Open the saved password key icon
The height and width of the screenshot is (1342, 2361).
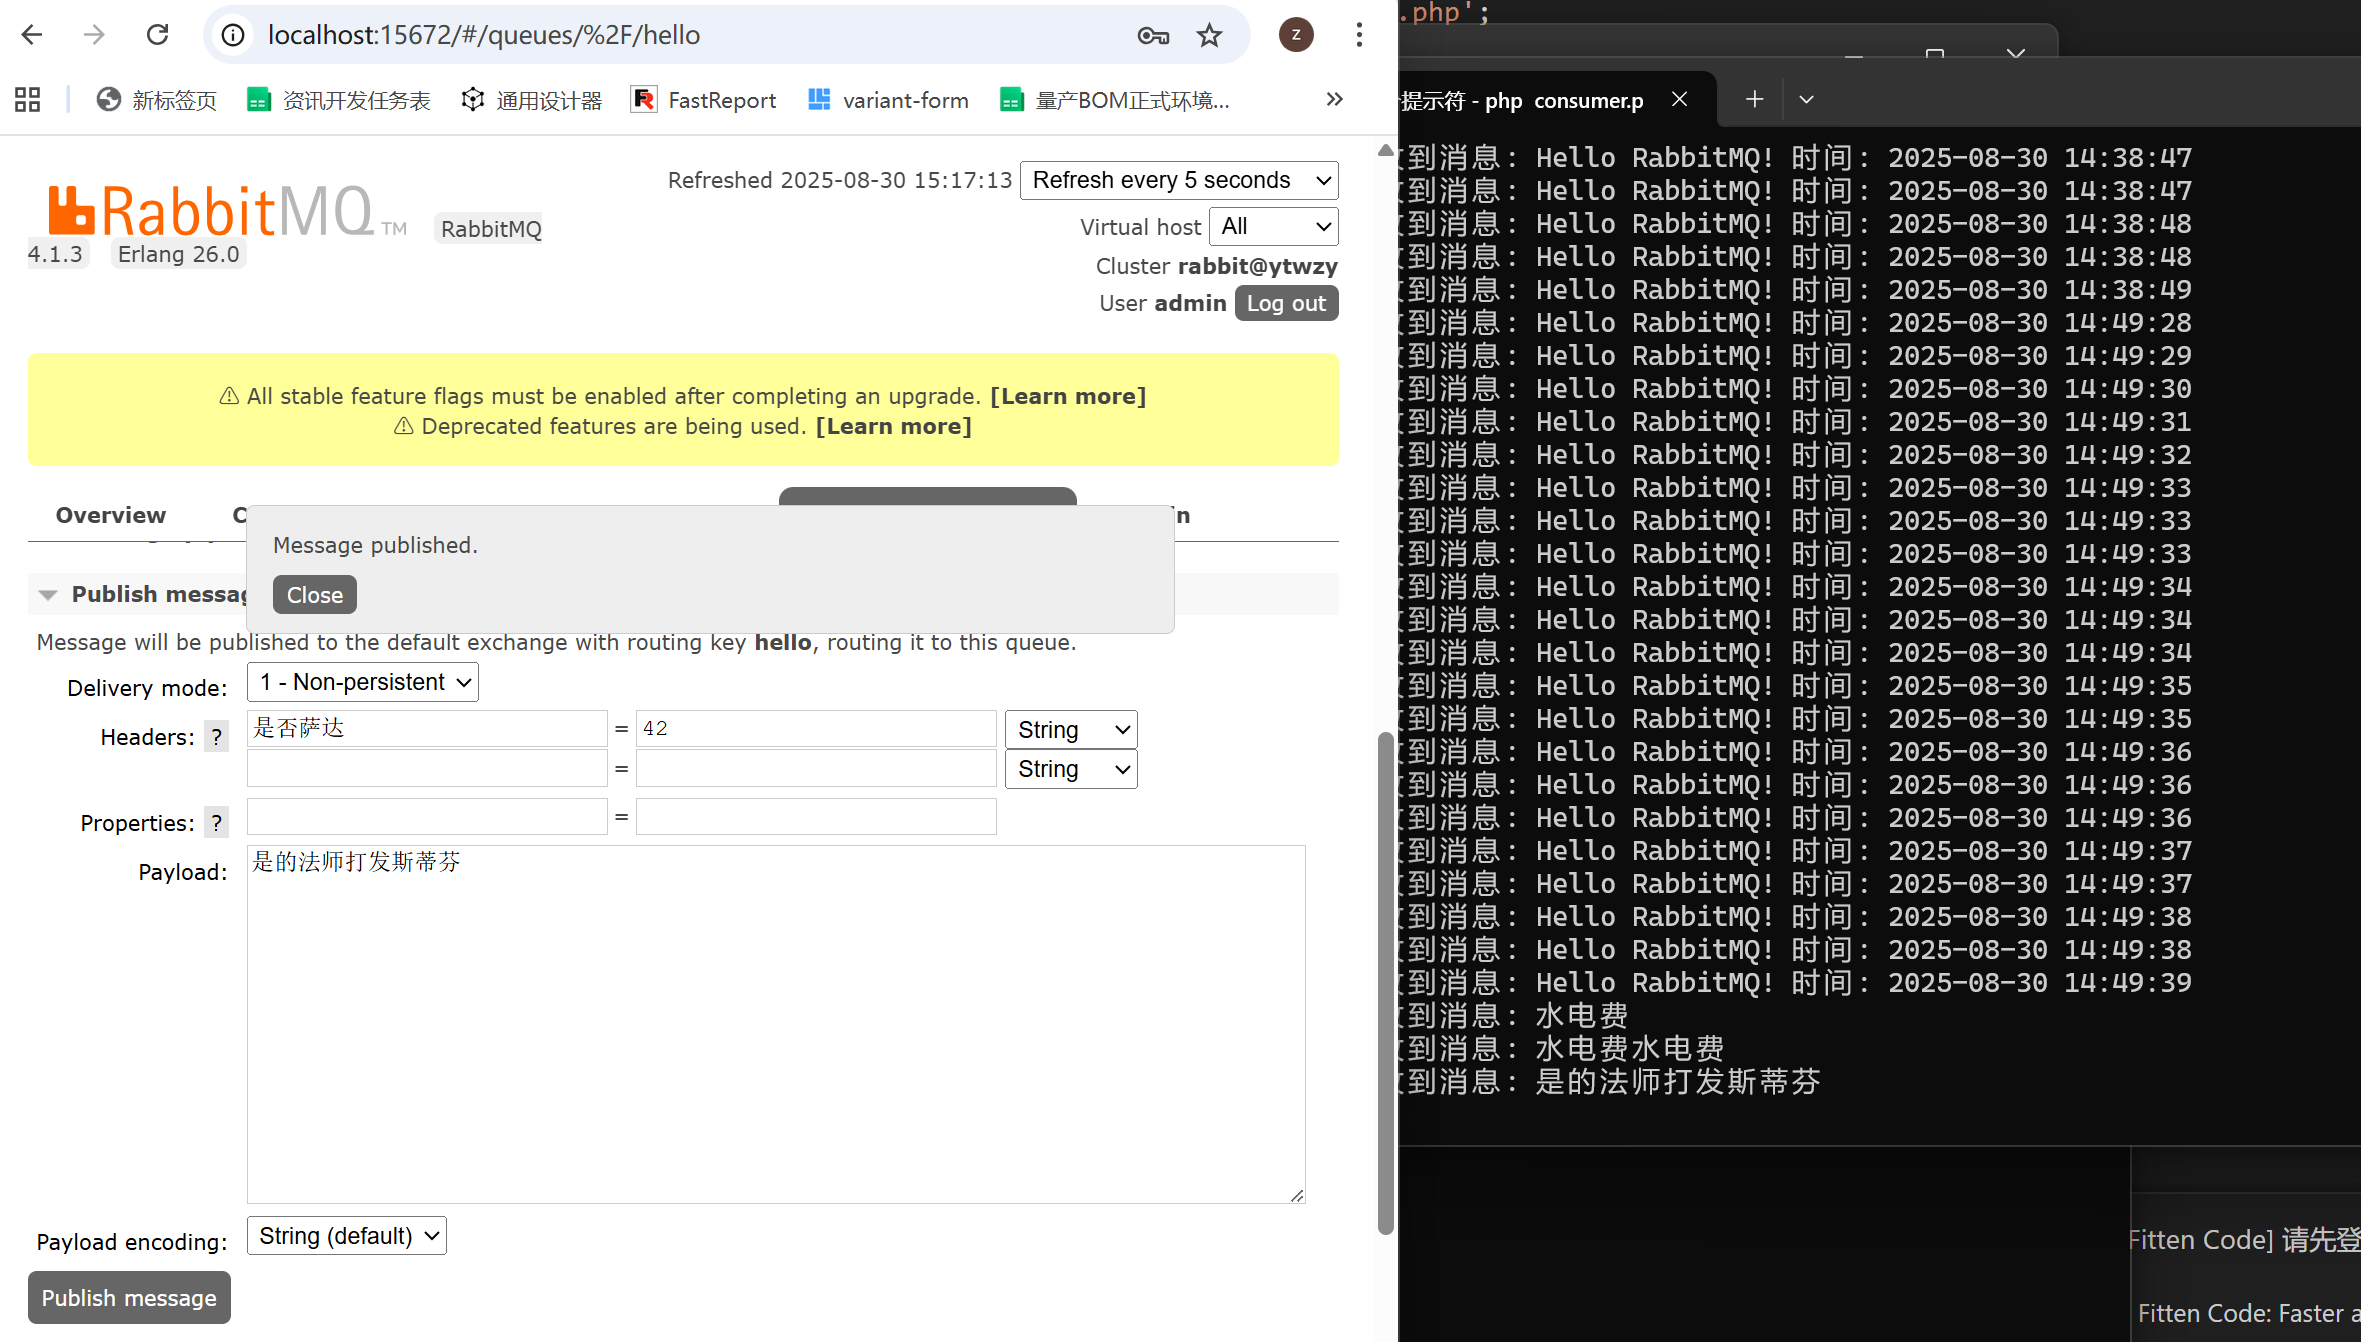click(x=1153, y=36)
